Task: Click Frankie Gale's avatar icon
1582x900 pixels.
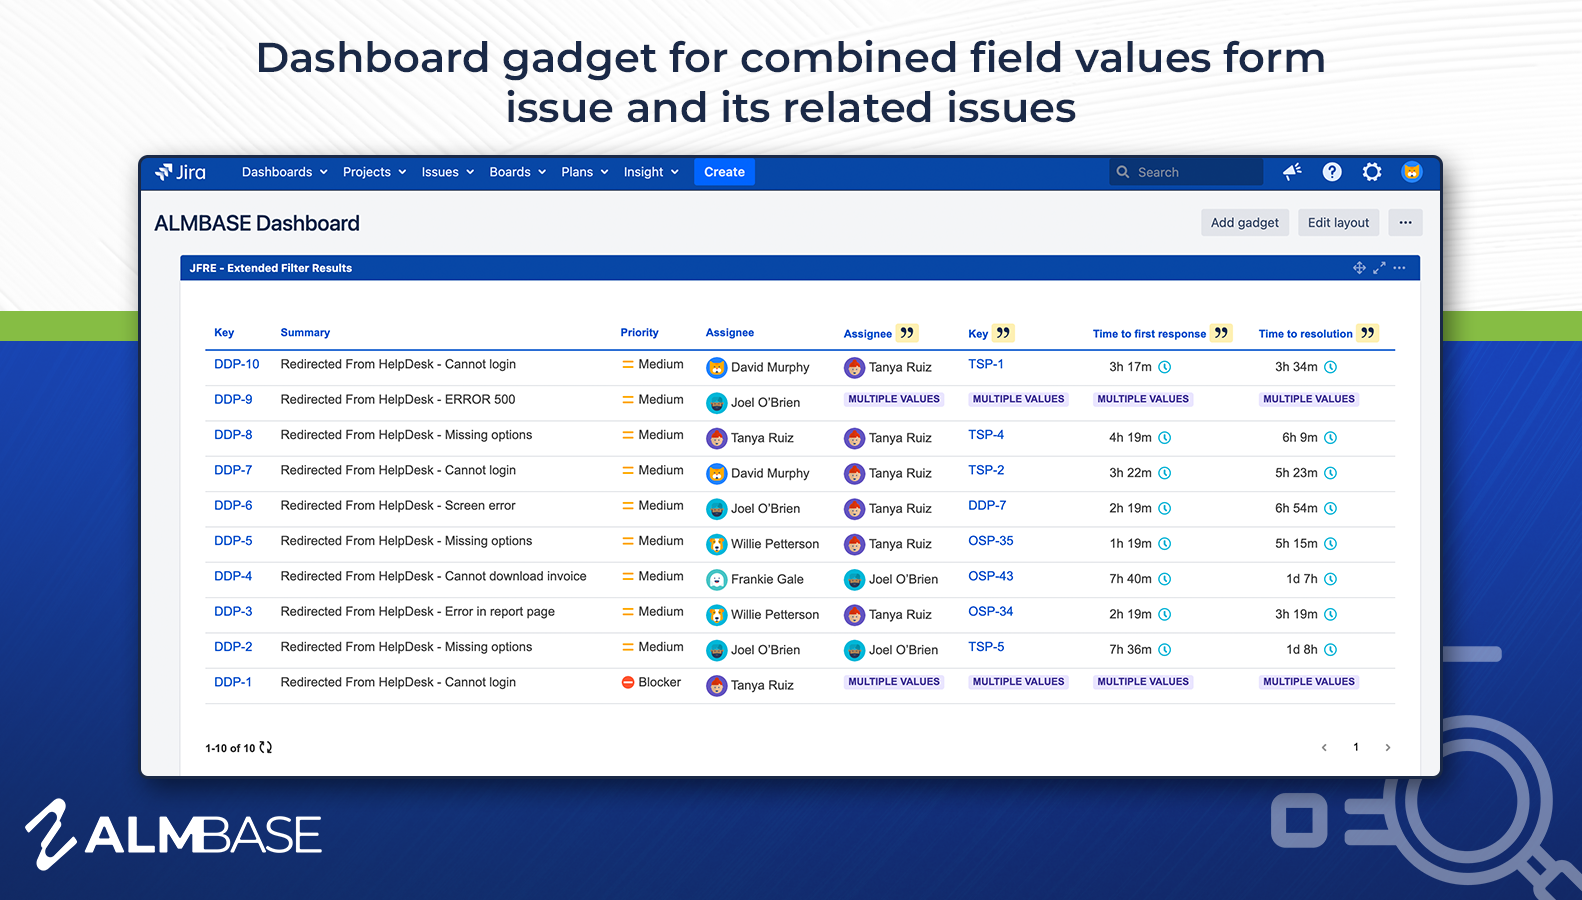Action: (716, 579)
